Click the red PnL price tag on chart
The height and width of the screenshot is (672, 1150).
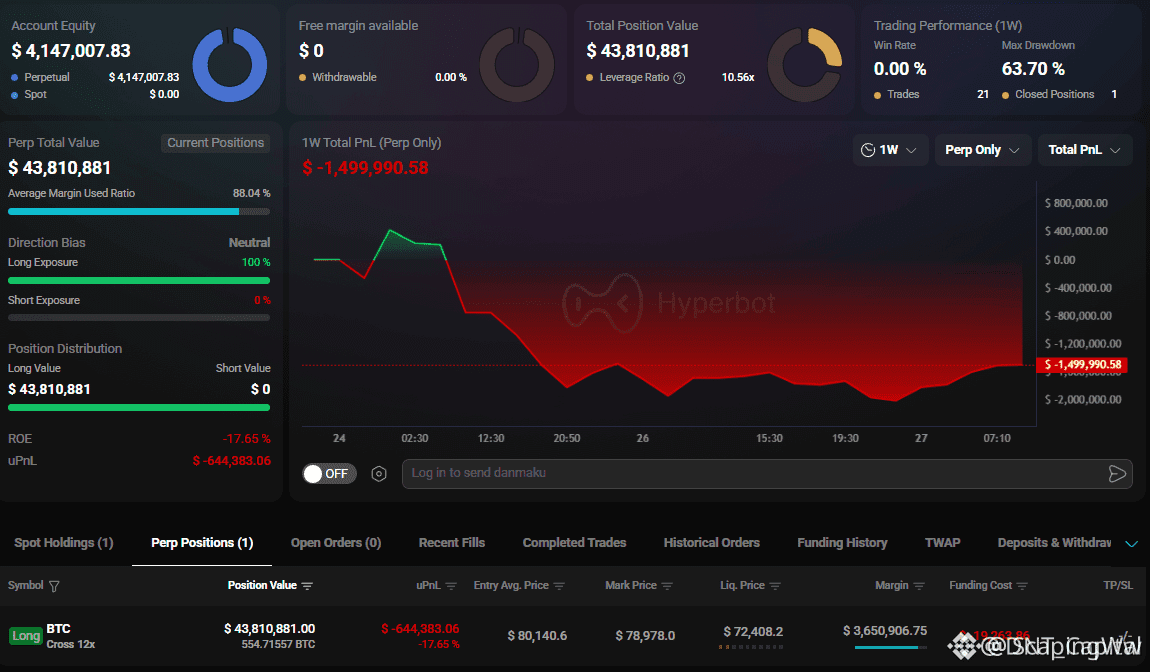(1083, 365)
